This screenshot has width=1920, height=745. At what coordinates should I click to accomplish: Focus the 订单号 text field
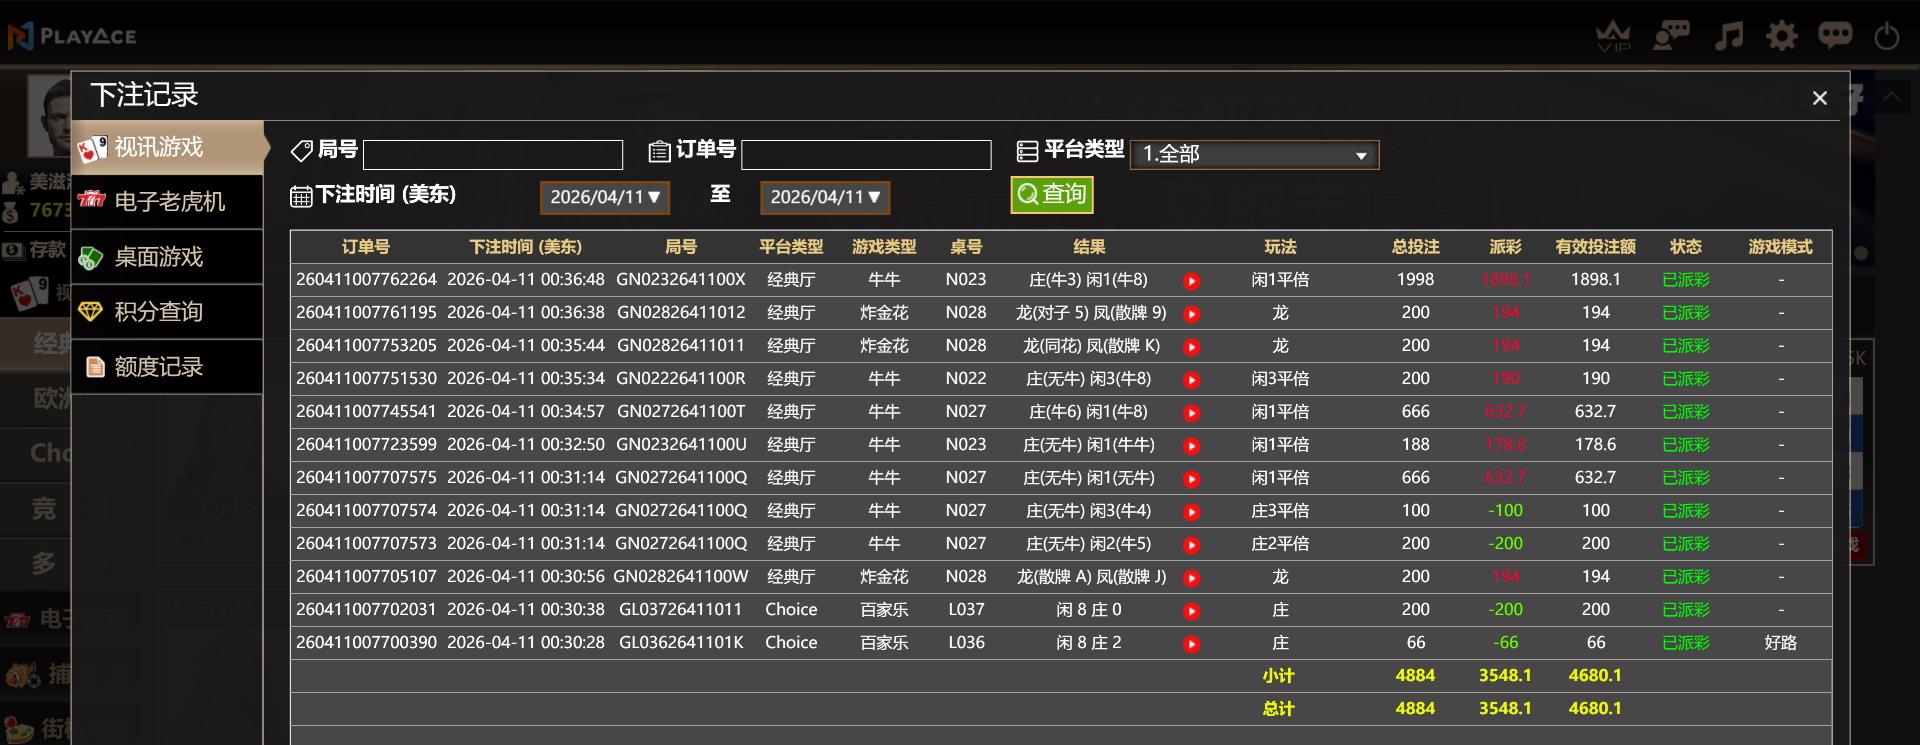[x=866, y=155]
